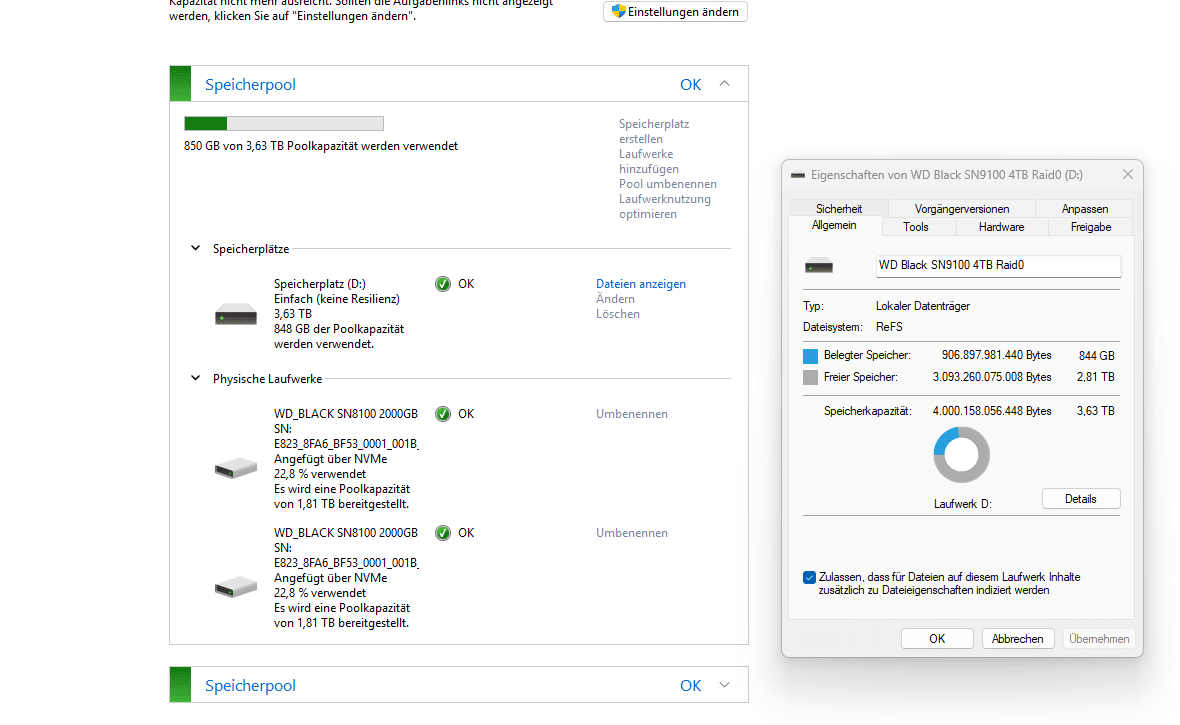The image size is (1180, 725).
Task: Click the "Laufwerk D:" label under the chart
Action: (x=962, y=504)
